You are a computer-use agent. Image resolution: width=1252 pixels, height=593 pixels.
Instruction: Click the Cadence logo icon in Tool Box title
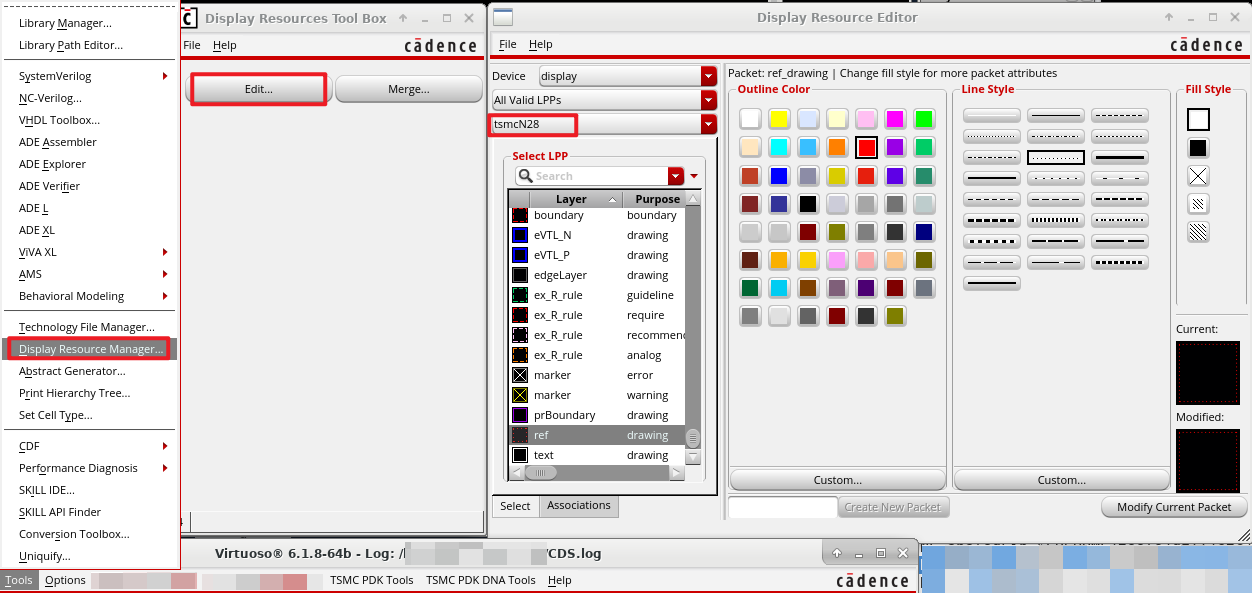[189, 18]
